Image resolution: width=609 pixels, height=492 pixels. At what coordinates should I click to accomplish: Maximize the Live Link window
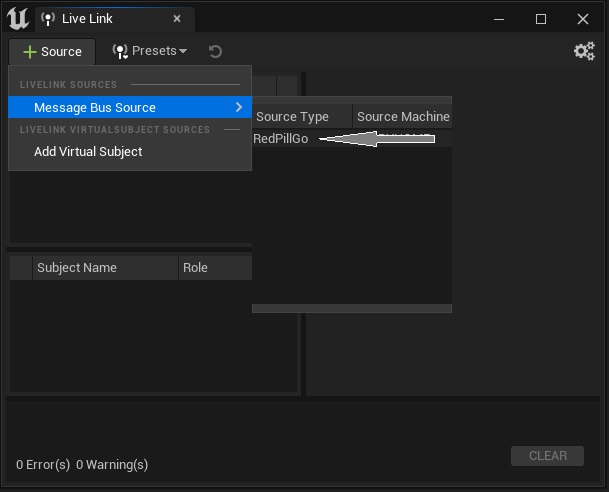tap(541, 19)
